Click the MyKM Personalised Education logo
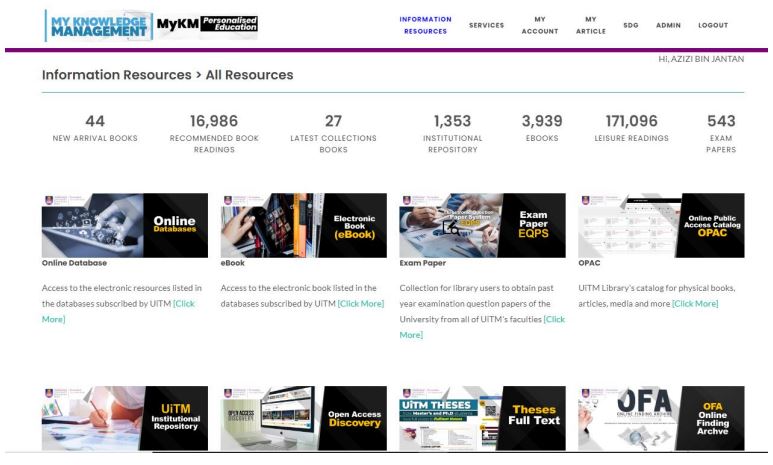Screen dimensions: 773x465 coord(207,24)
